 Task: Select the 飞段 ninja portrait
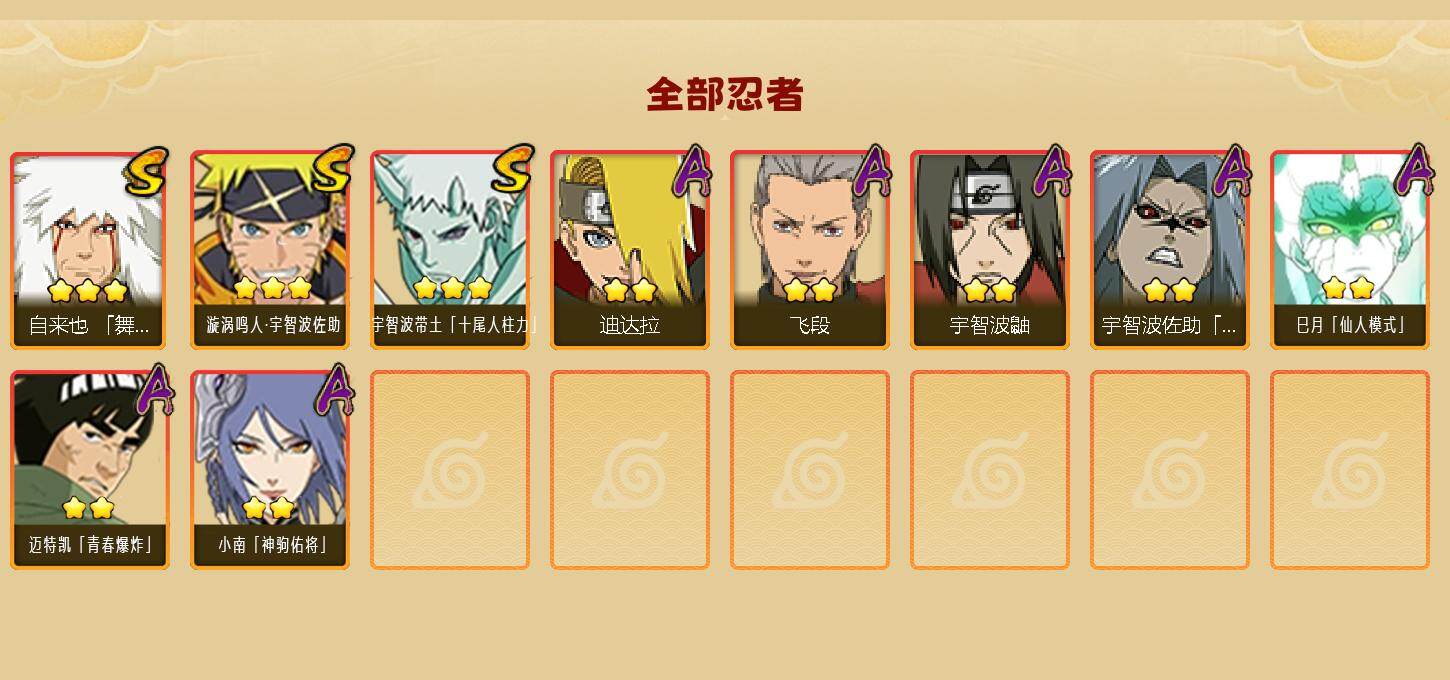[810, 250]
